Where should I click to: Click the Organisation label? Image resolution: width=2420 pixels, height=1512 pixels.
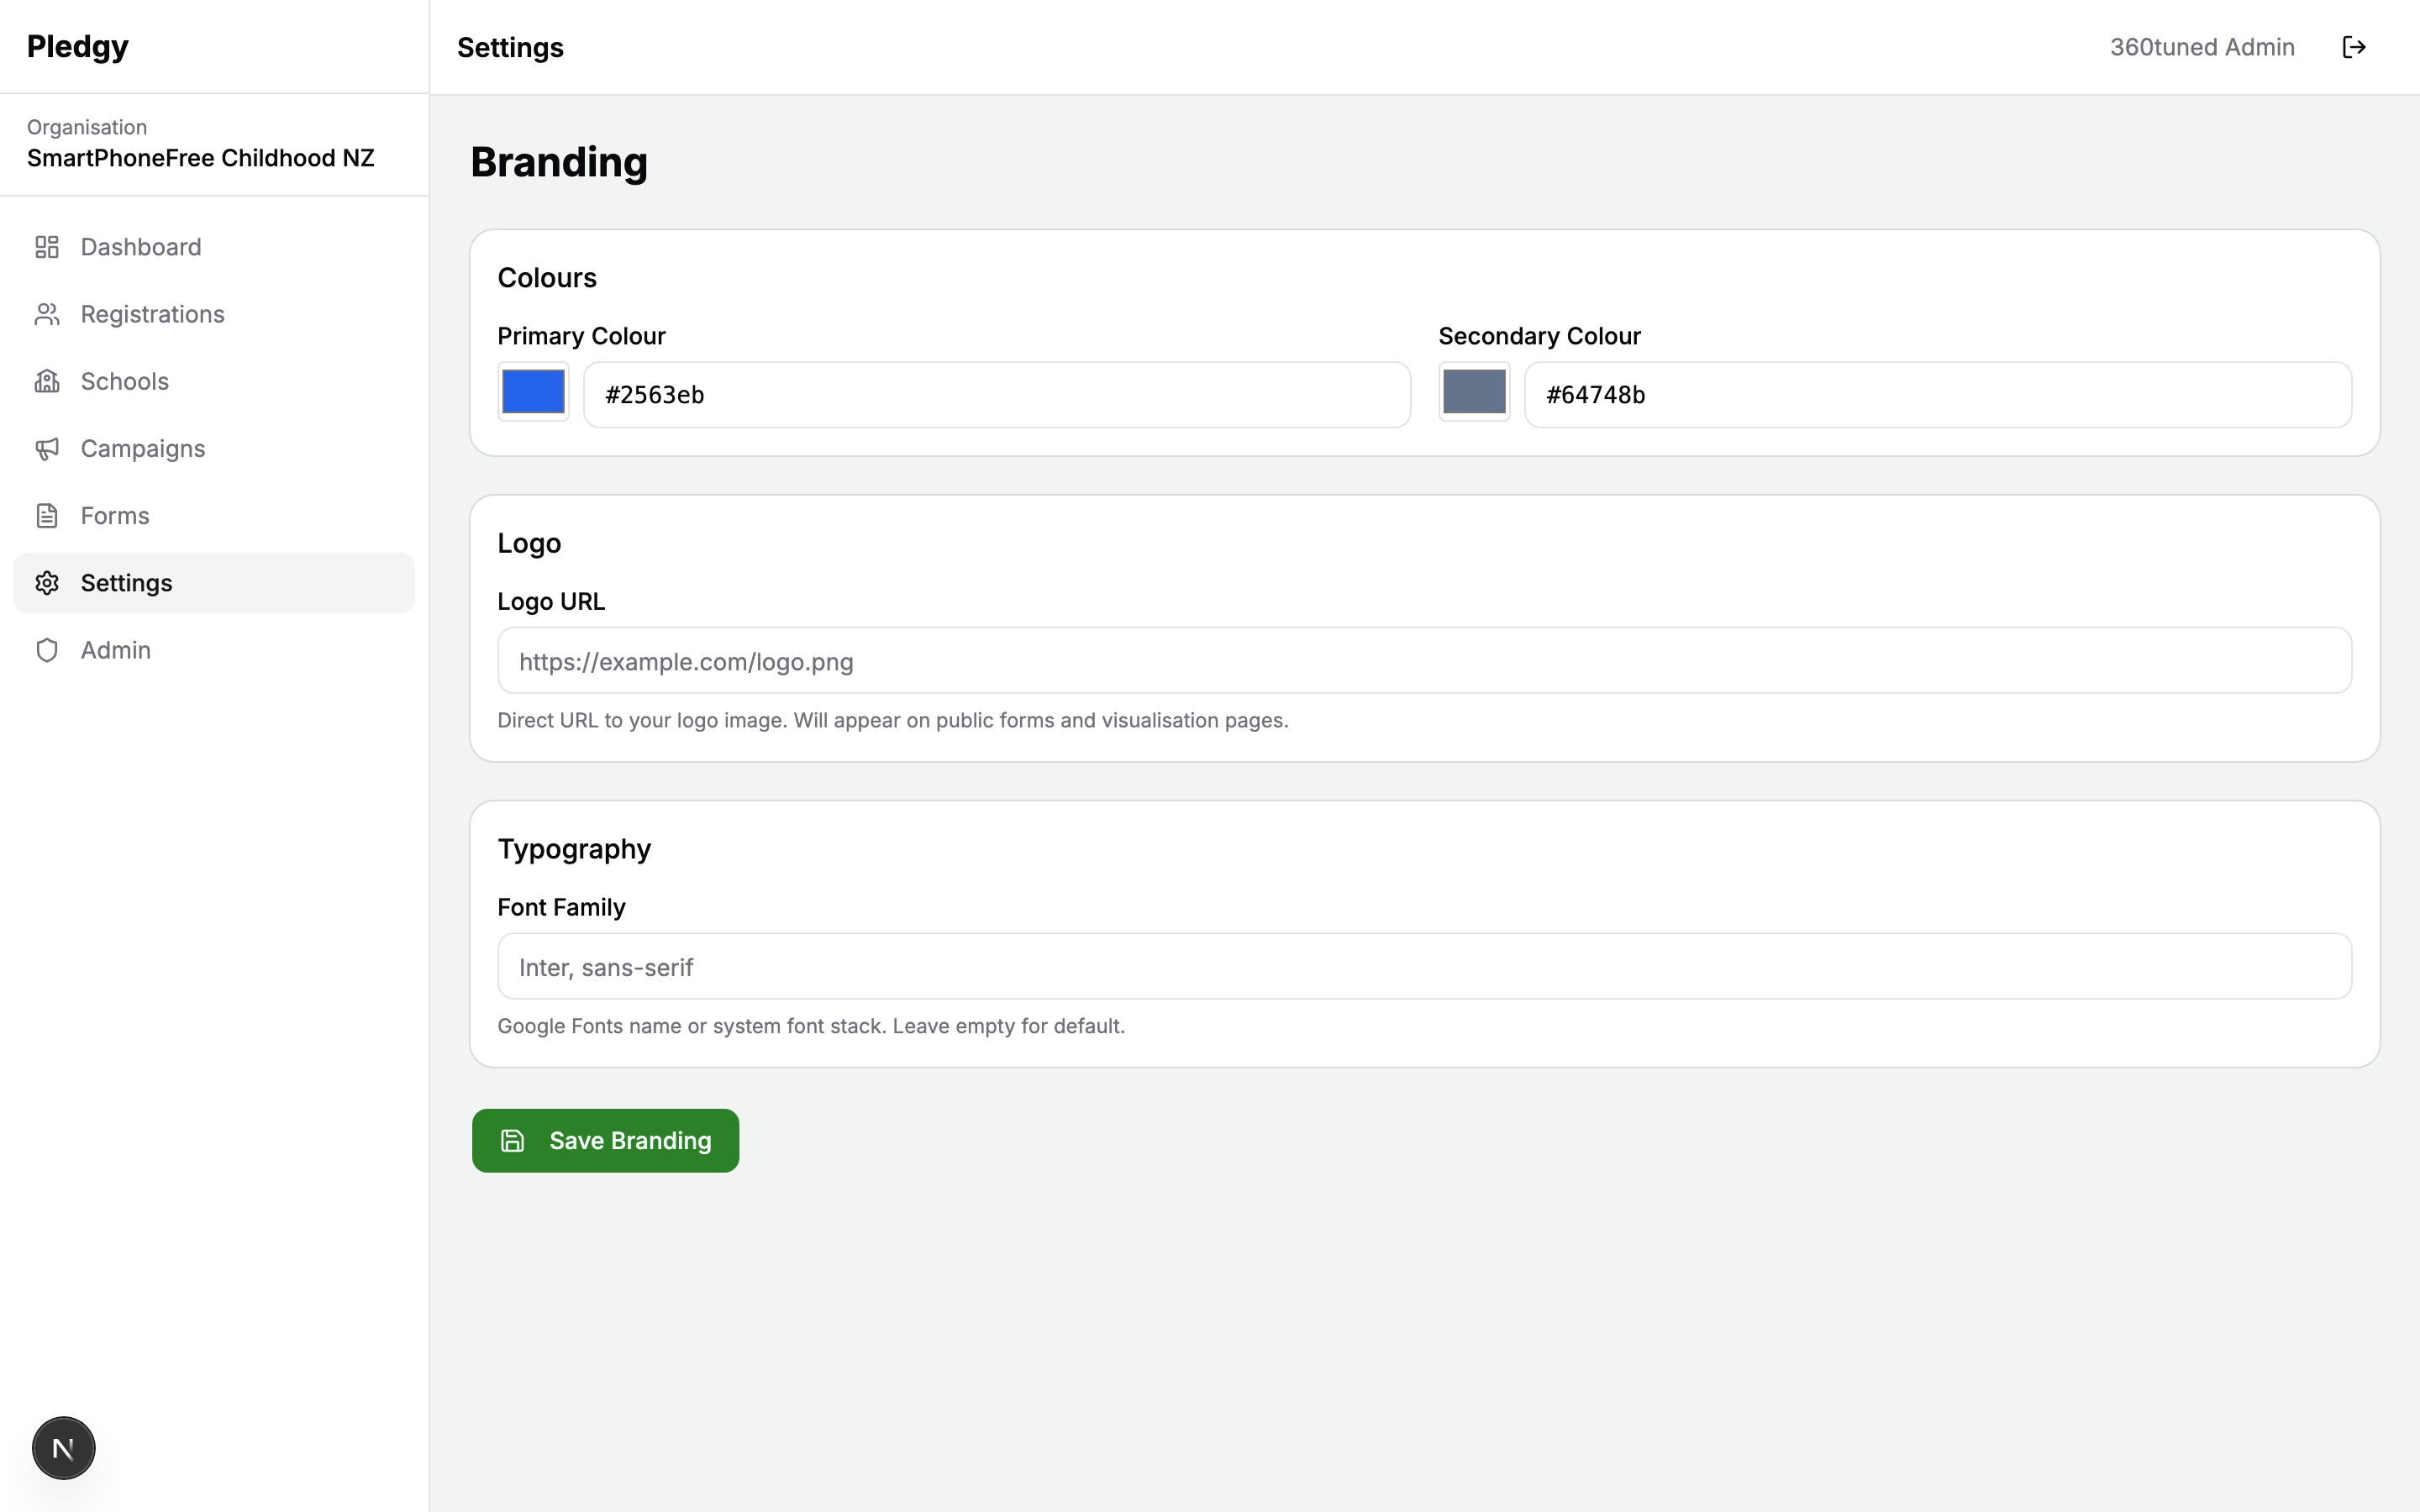pyautogui.click(x=87, y=127)
